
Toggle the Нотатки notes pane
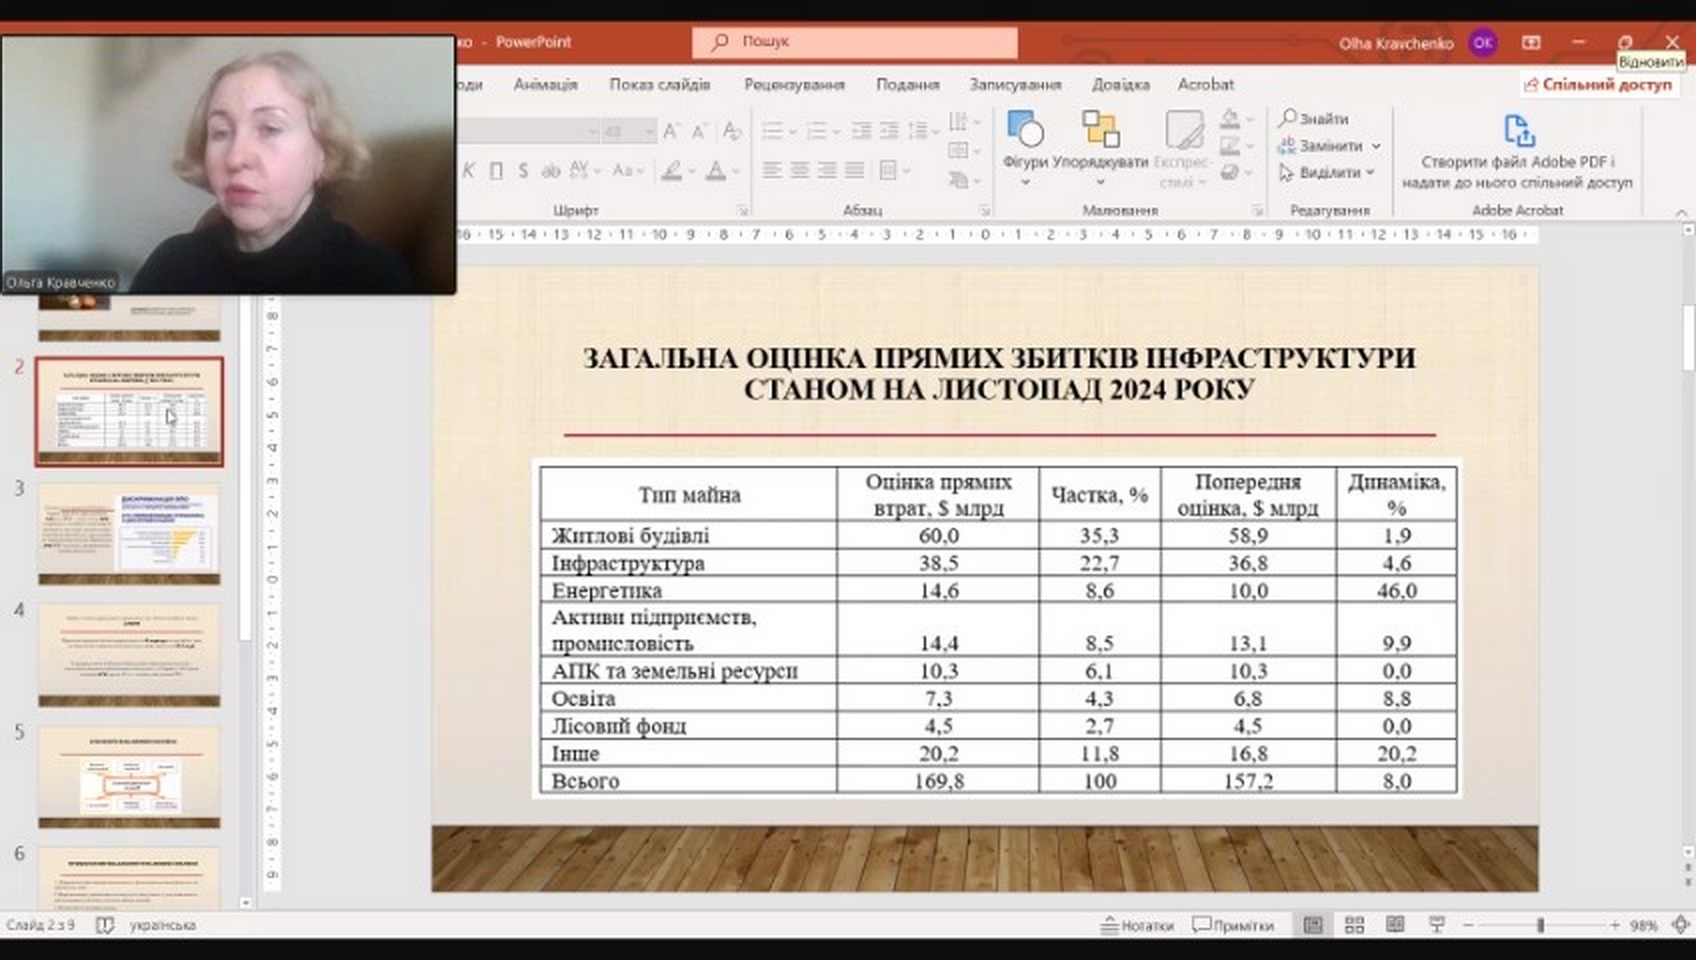(x=1137, y=925)
